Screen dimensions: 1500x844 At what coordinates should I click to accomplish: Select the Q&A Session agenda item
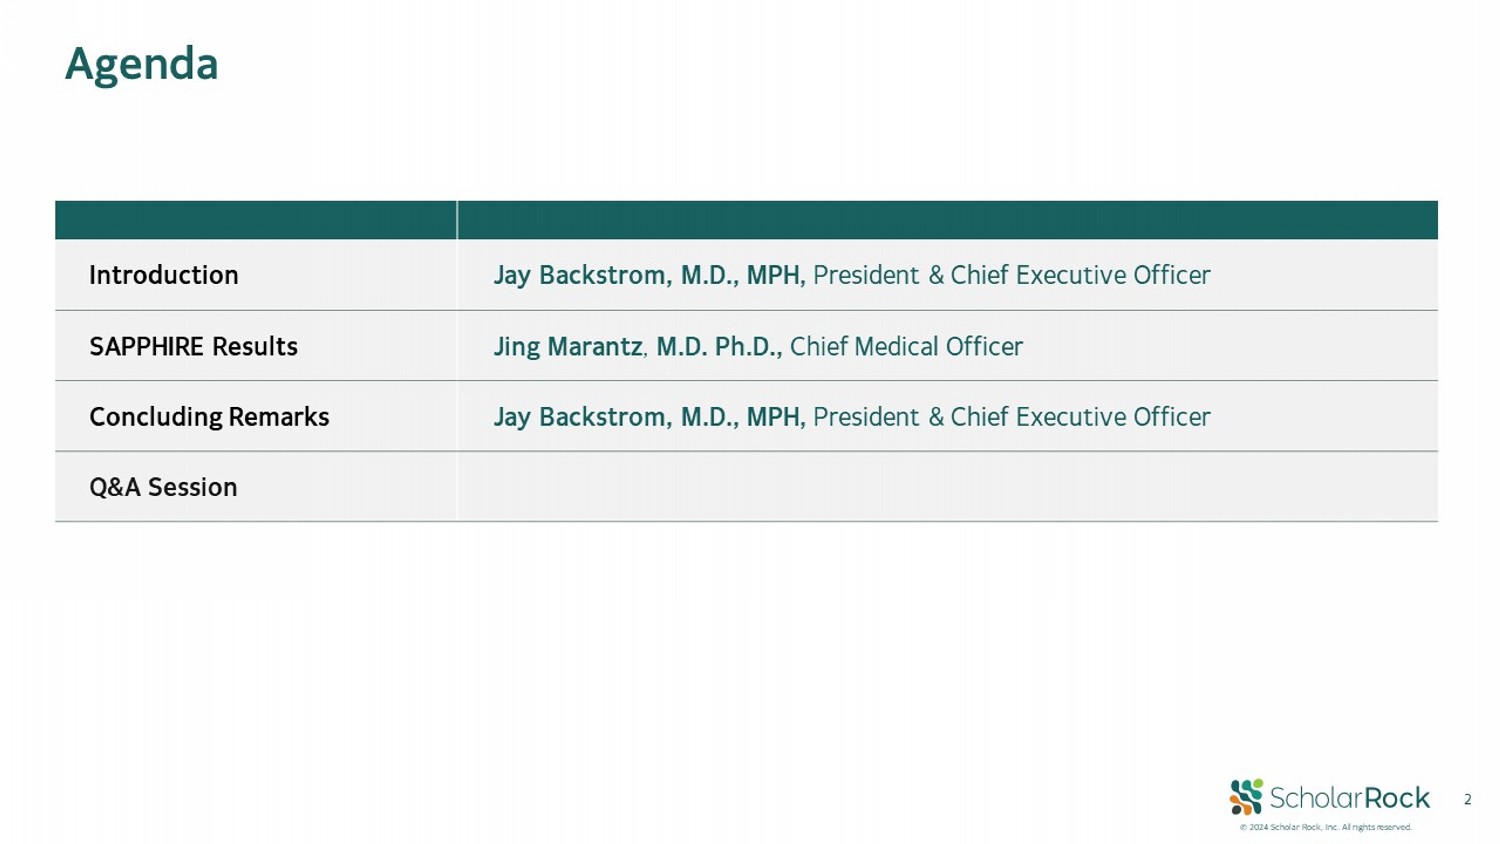163,487
